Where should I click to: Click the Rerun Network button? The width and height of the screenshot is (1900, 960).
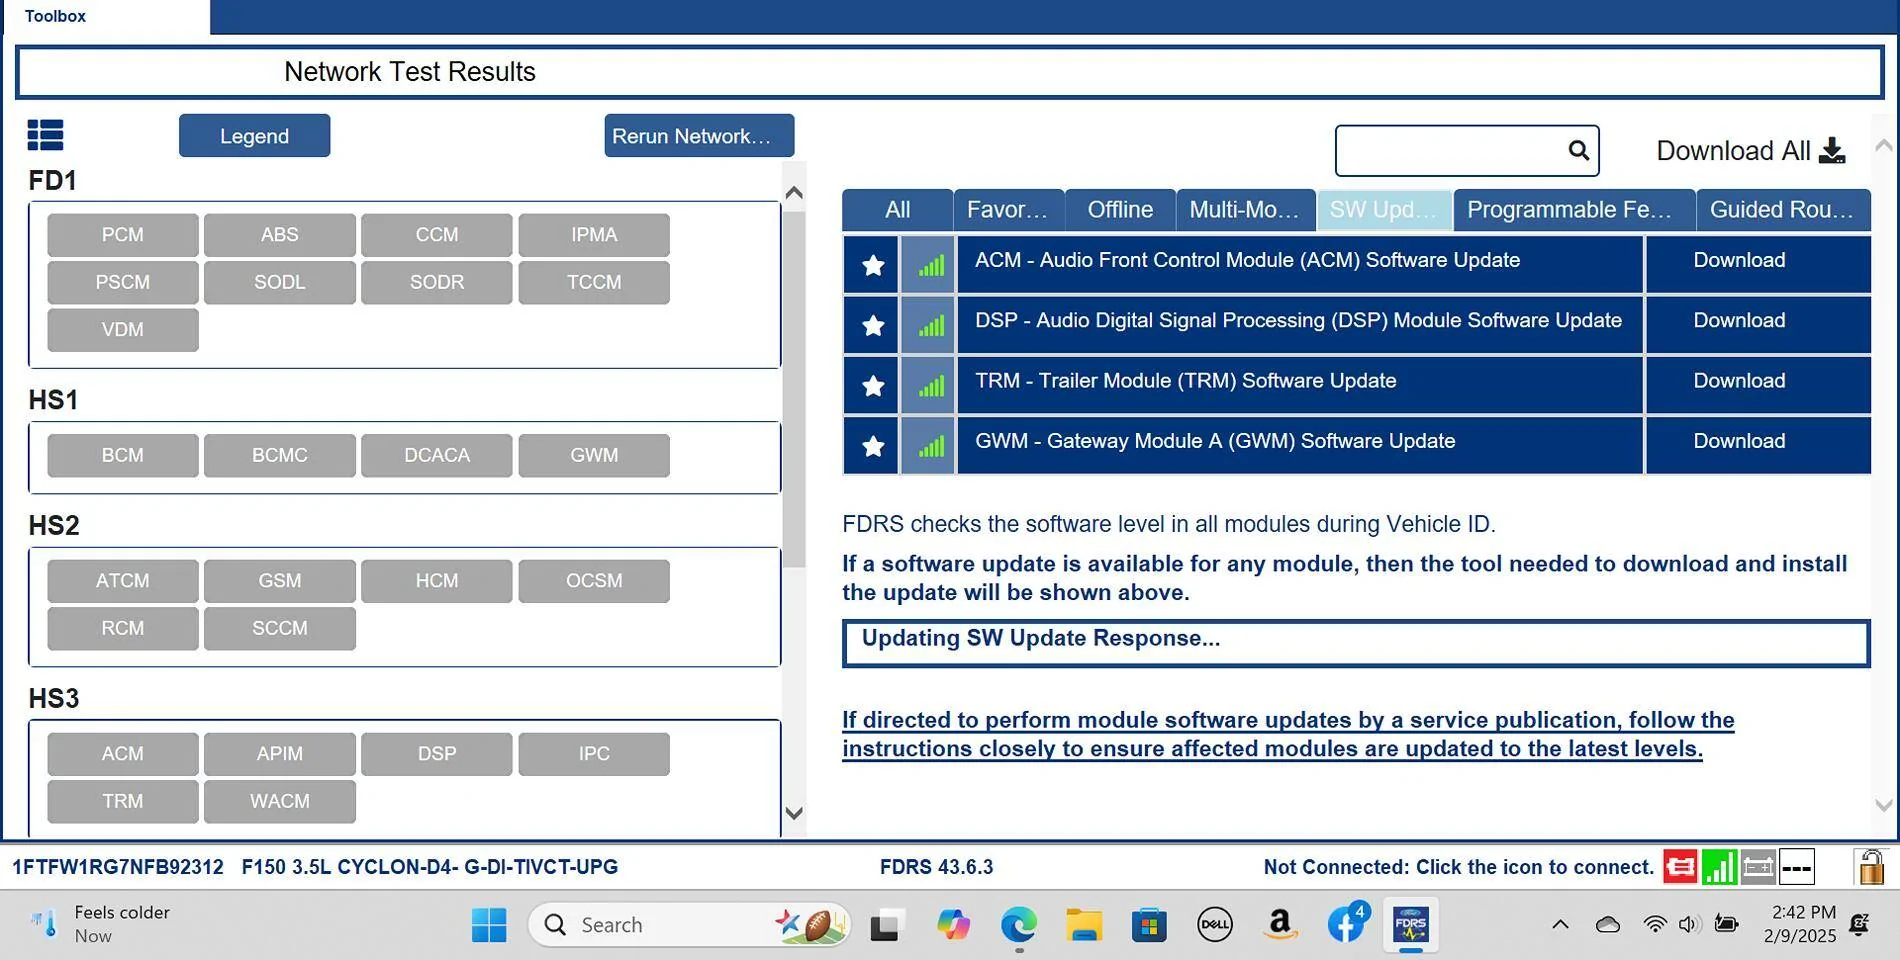[699, 136]
